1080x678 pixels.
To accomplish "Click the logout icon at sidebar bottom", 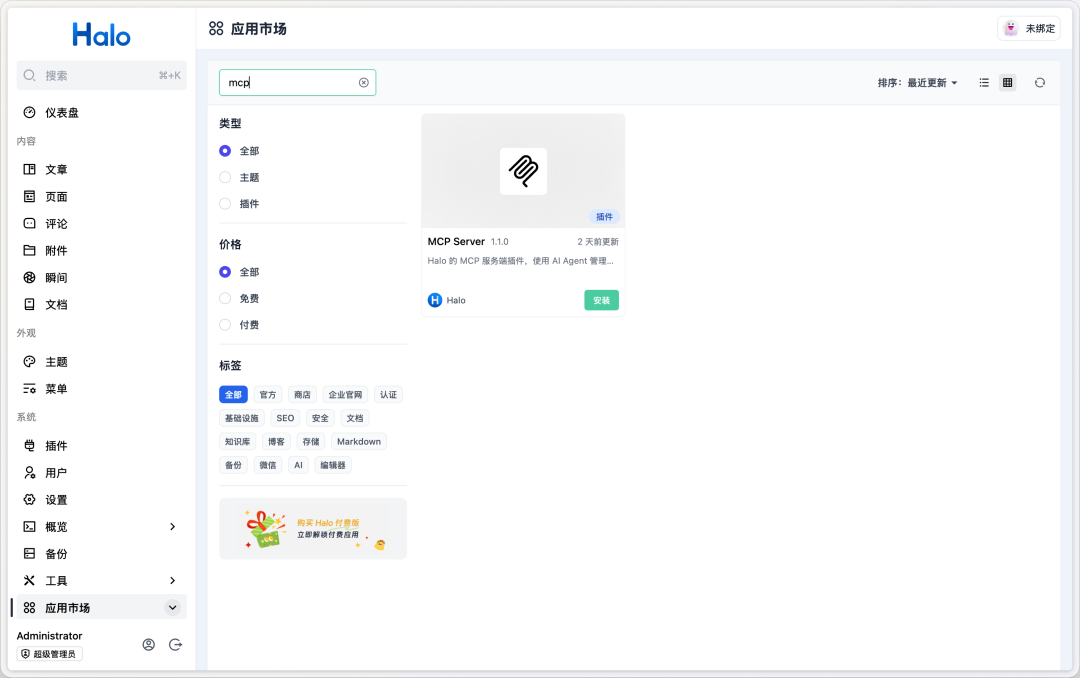I will (176, 644).
